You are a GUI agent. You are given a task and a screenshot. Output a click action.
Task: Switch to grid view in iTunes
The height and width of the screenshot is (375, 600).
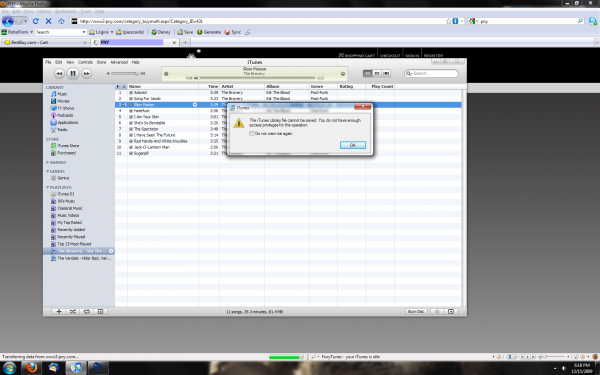[377, 73]
